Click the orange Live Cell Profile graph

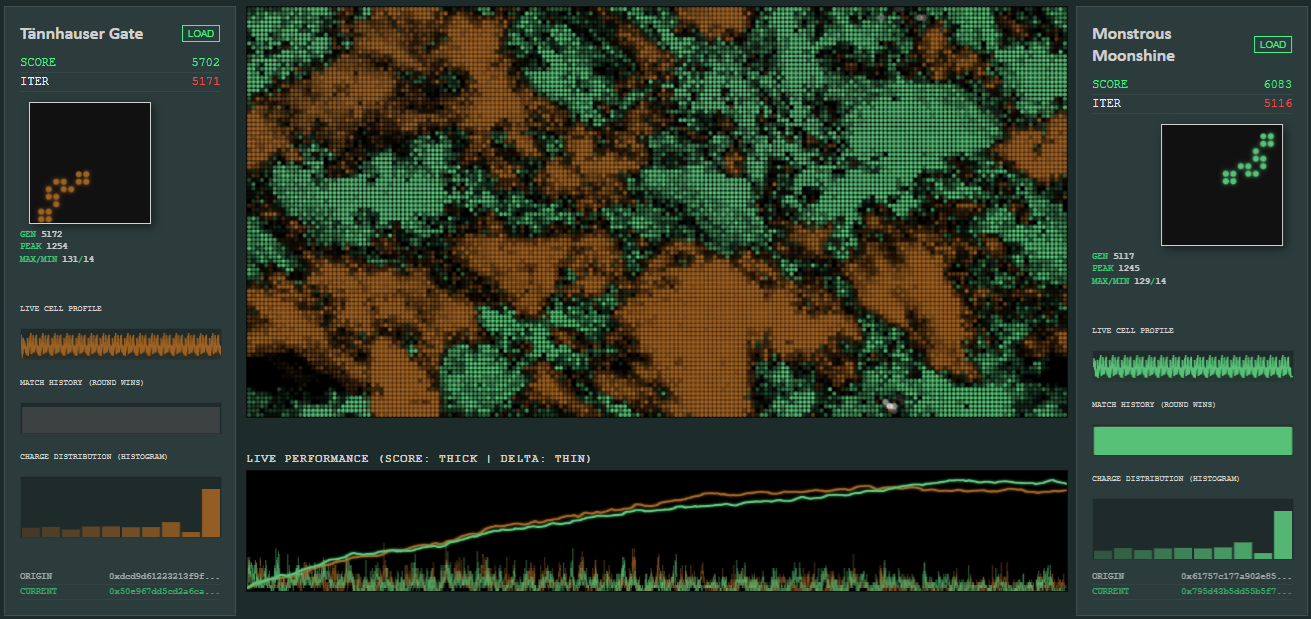tap(121, 344)
